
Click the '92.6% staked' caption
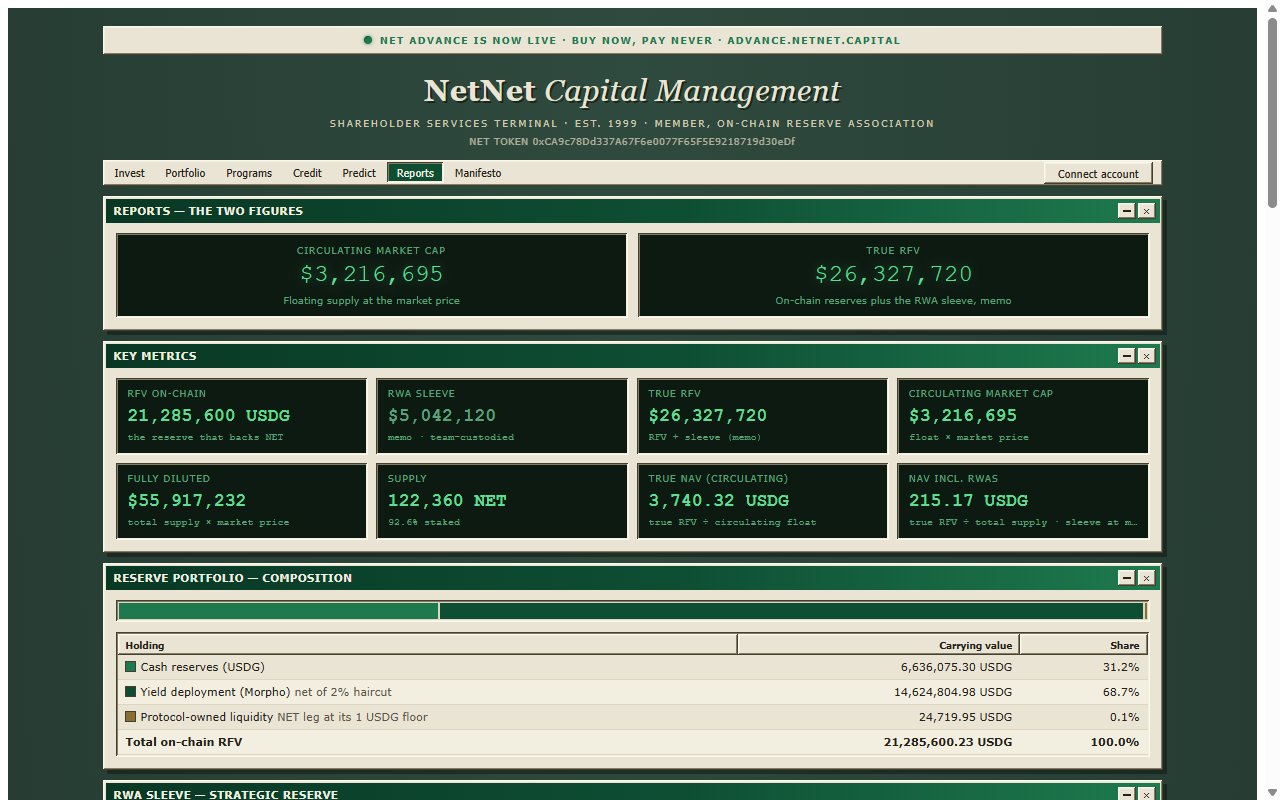(424, 522)
